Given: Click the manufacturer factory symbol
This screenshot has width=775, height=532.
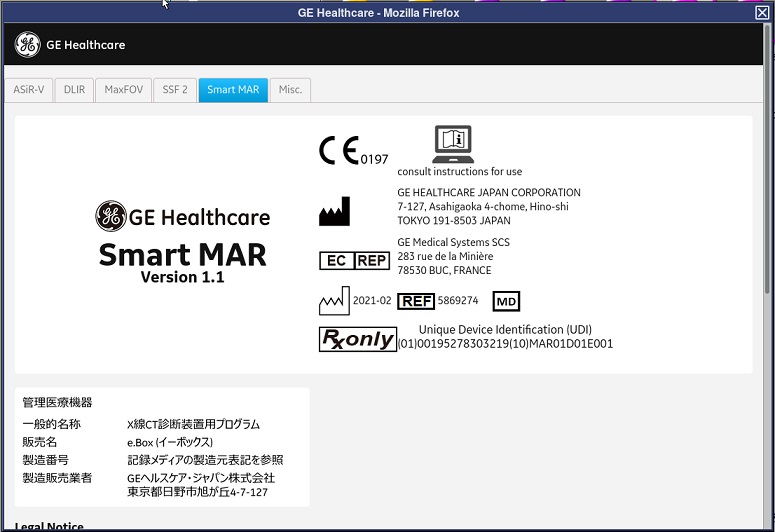Looking at the screenshot, I should [x=334, y=211].
